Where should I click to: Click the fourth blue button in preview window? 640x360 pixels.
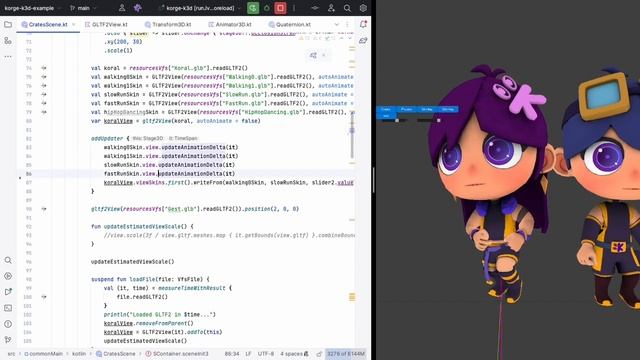[x=448, y=109]
